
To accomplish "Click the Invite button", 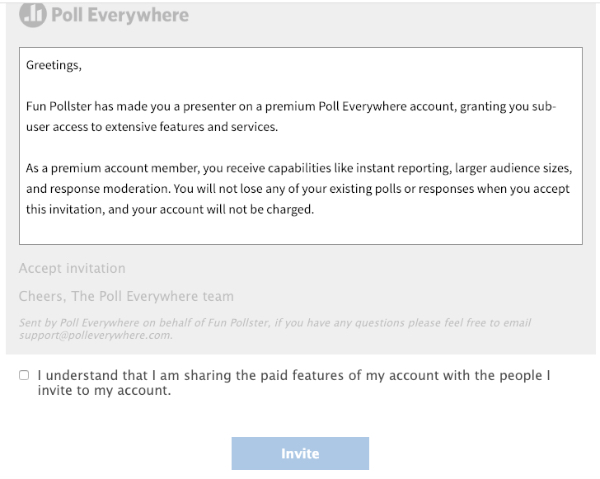I will [300, 453].
